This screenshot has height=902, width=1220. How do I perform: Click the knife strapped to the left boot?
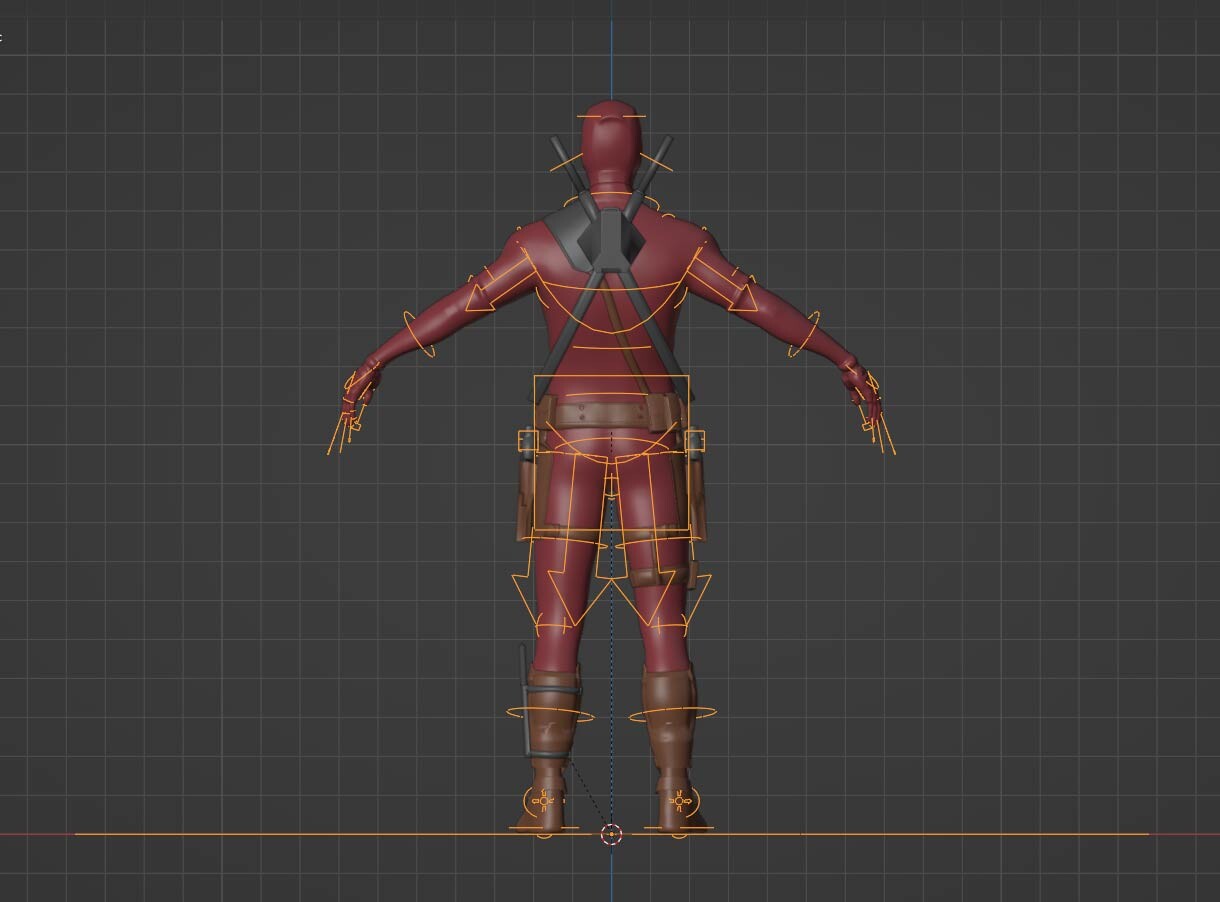(x=526, y=700)
